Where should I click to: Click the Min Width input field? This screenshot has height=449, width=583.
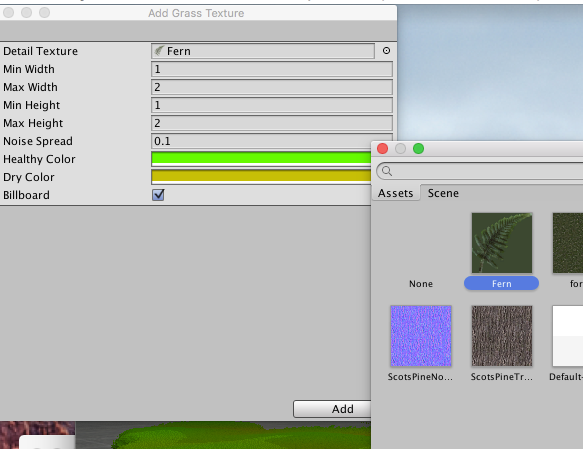point(272,69)
